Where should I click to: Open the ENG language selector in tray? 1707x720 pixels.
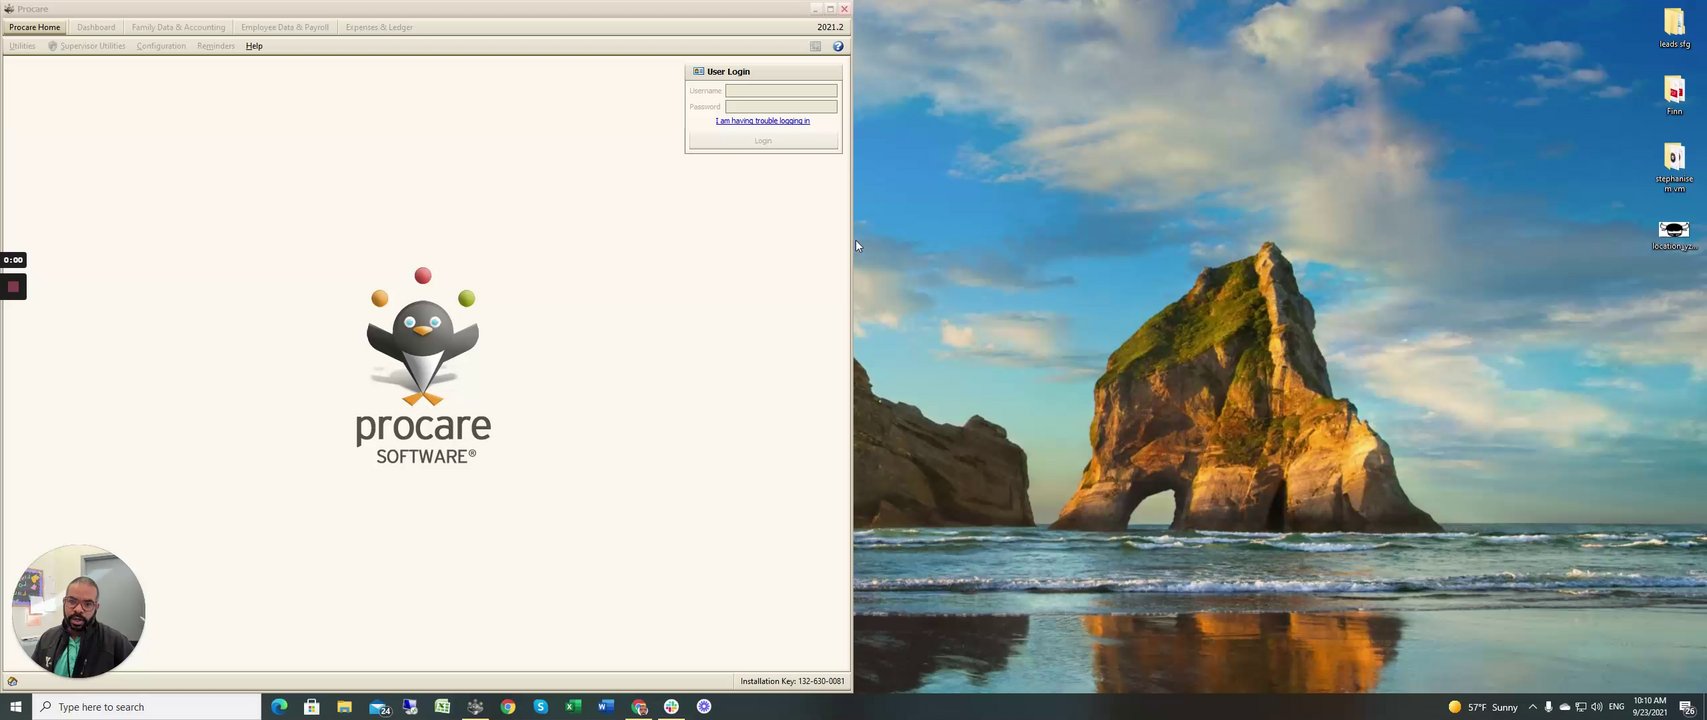[x=1616, y=707]
